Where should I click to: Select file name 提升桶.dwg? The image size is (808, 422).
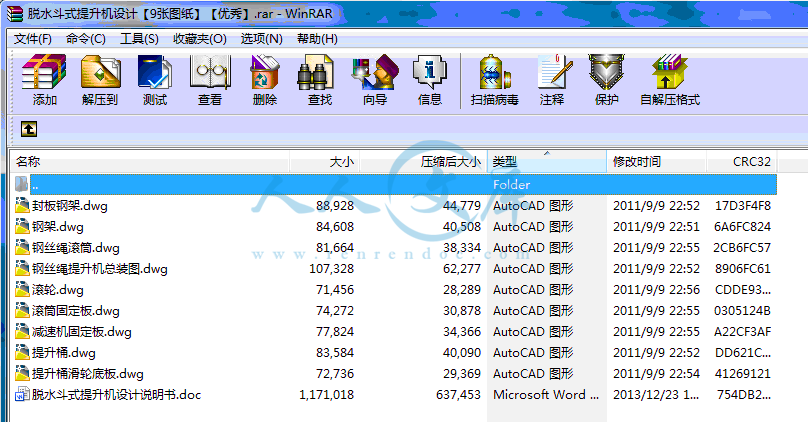[x=64, y=353]
